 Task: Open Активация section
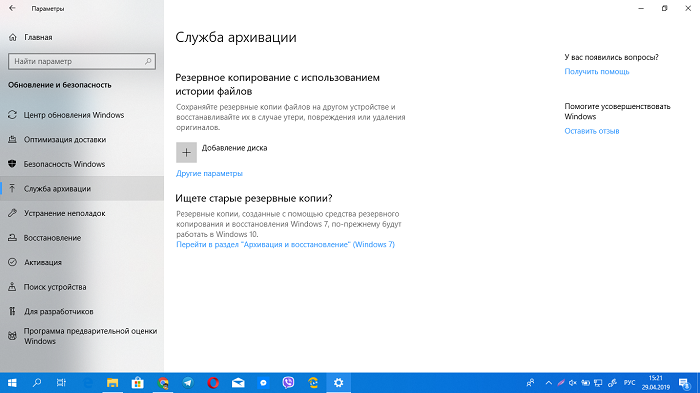82,262
